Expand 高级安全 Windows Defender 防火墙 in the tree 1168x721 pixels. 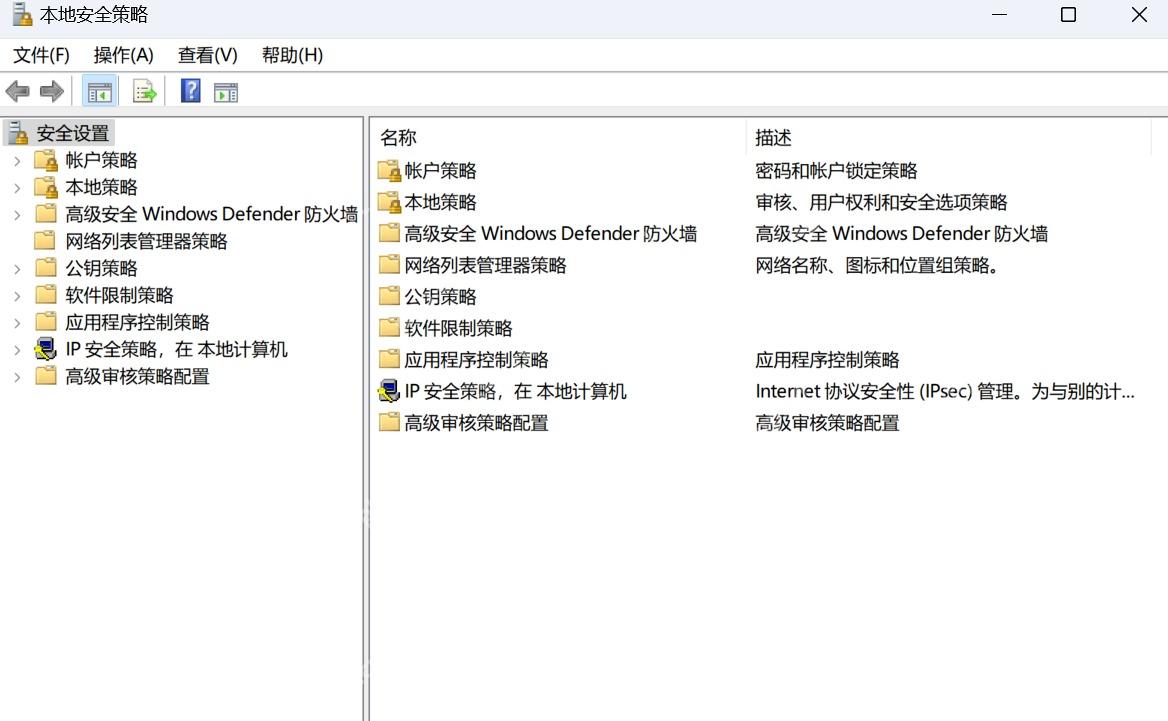(x=17, y=215)
